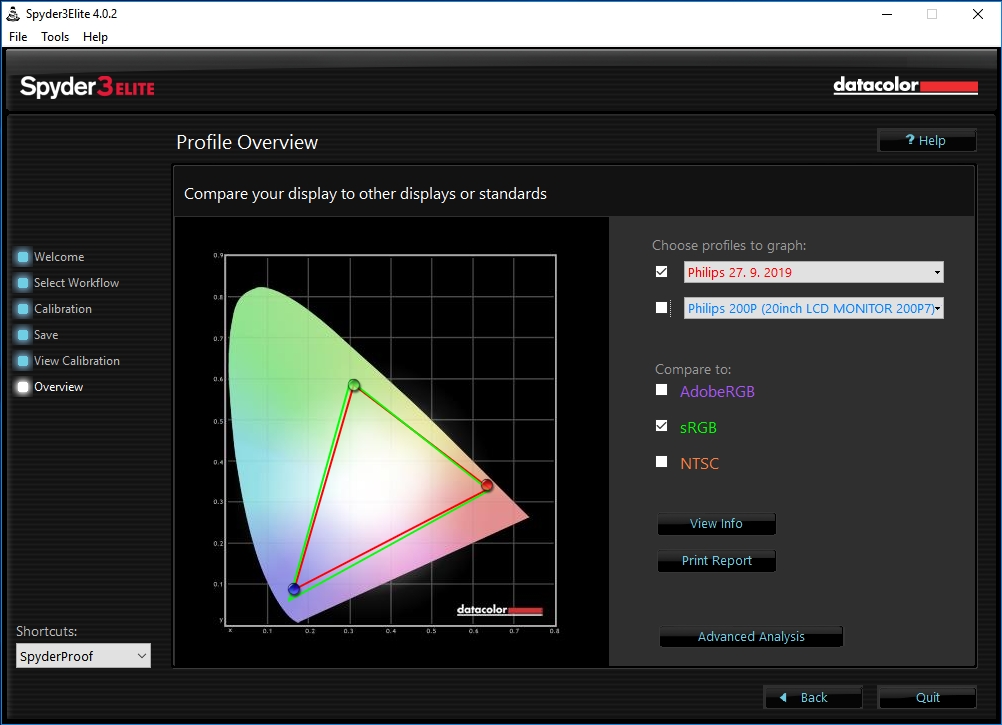Click the blue primary marker on gamut chart
Viewport: 1002px width, 725px height.
pyautogui.click(x=294, y=590)
